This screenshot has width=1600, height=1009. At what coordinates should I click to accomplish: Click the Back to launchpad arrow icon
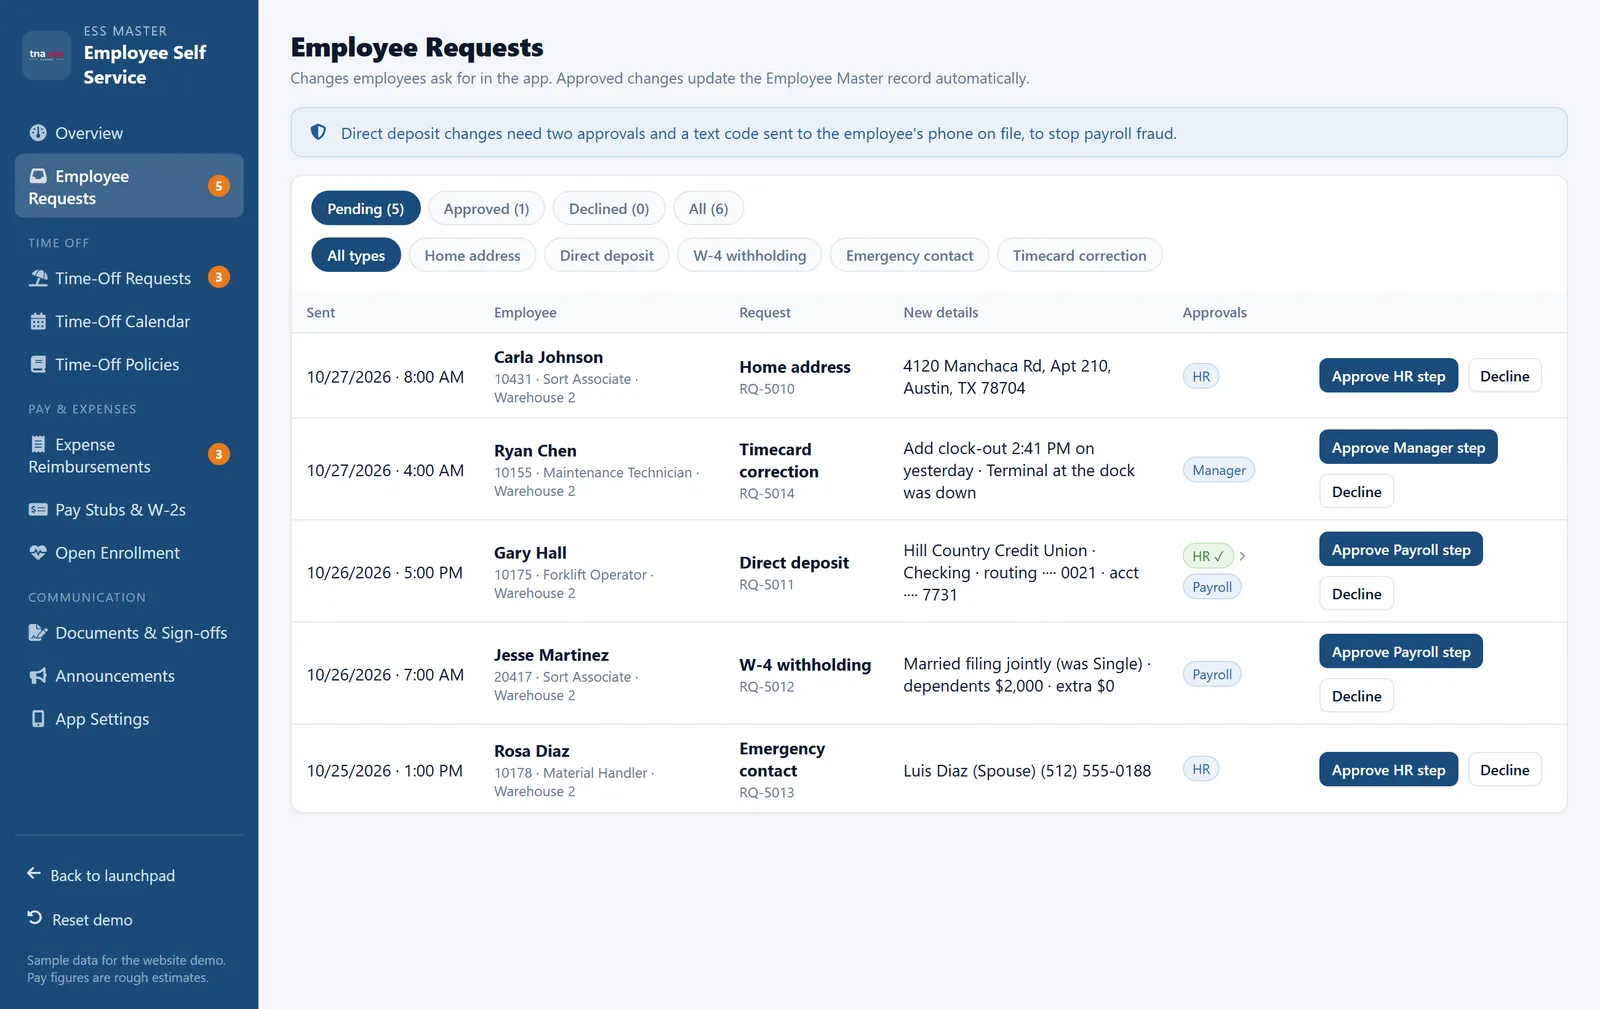pyautogui.click(x=34, y=873)
